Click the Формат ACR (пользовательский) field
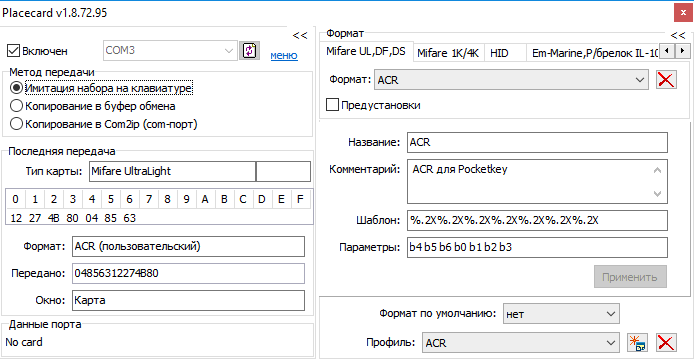The height and width of the screenshot is (360, 694). click(188, 246)
